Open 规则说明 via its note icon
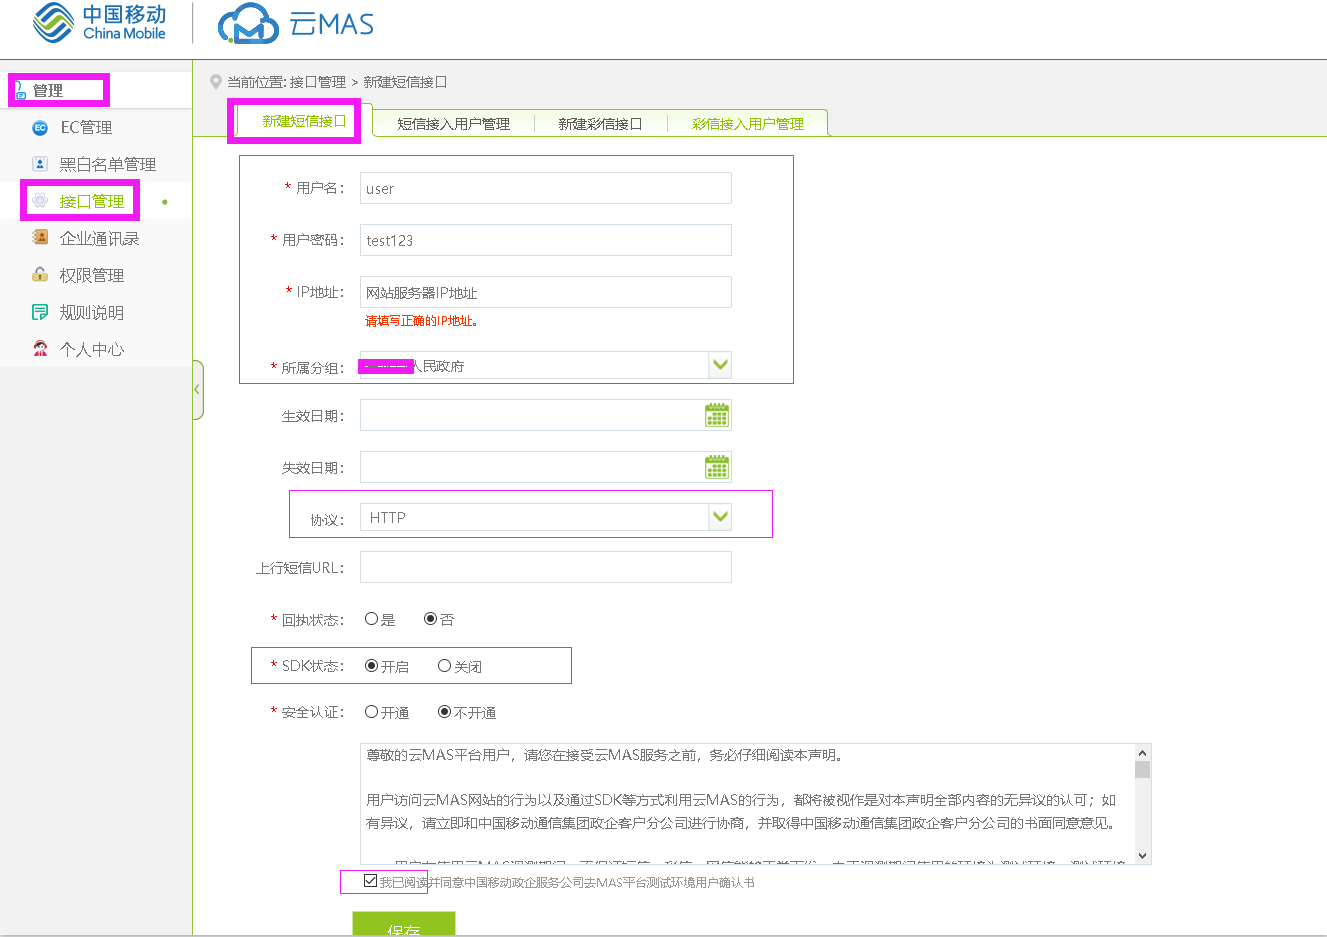This screenshot has width=1327, height=937. point(40,312)
